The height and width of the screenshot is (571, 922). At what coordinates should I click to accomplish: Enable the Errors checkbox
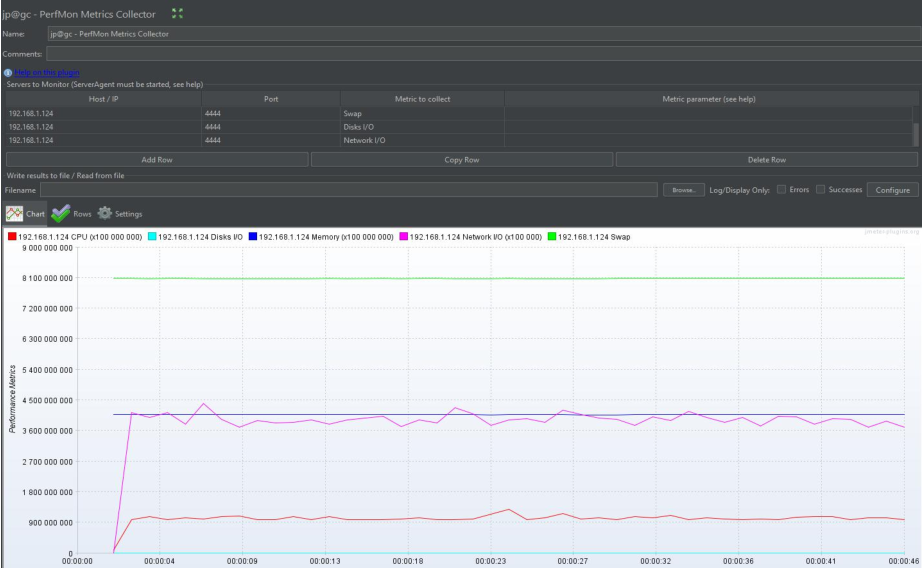[781, 189]
